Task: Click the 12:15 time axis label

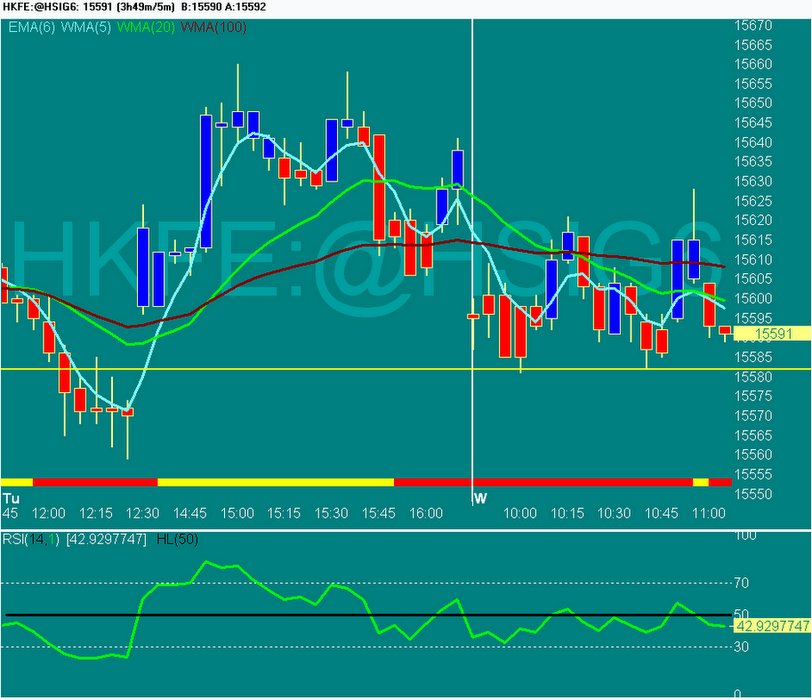Action: pos(96,514)
